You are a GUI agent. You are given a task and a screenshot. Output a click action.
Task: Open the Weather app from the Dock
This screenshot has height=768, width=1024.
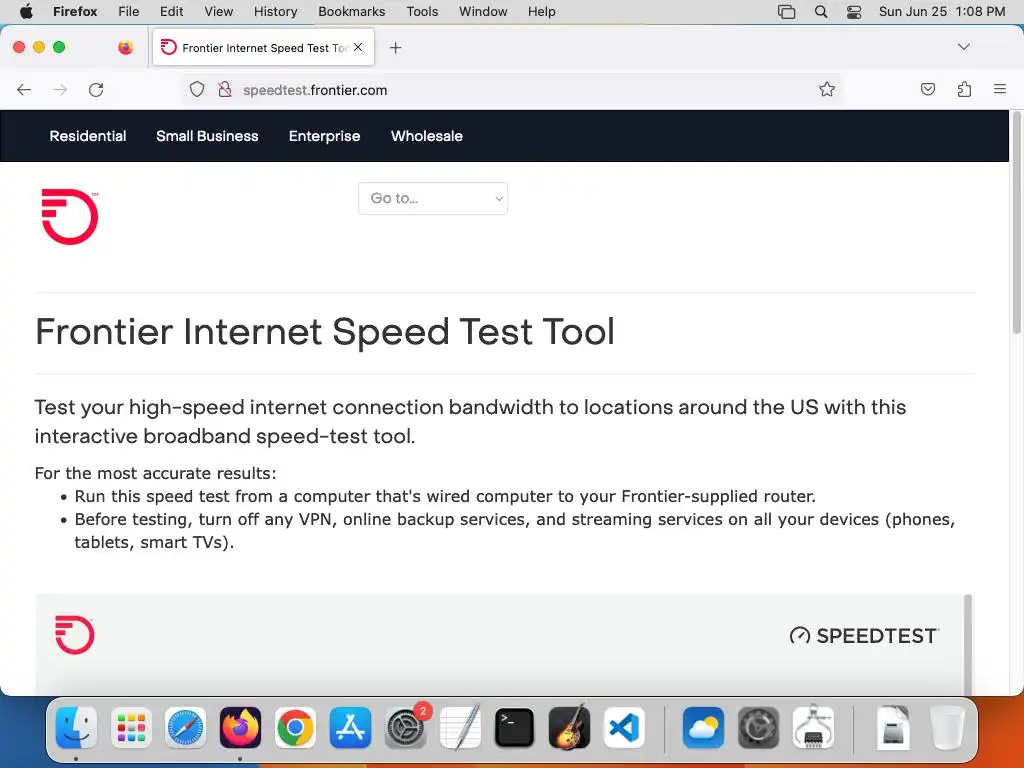703,728
